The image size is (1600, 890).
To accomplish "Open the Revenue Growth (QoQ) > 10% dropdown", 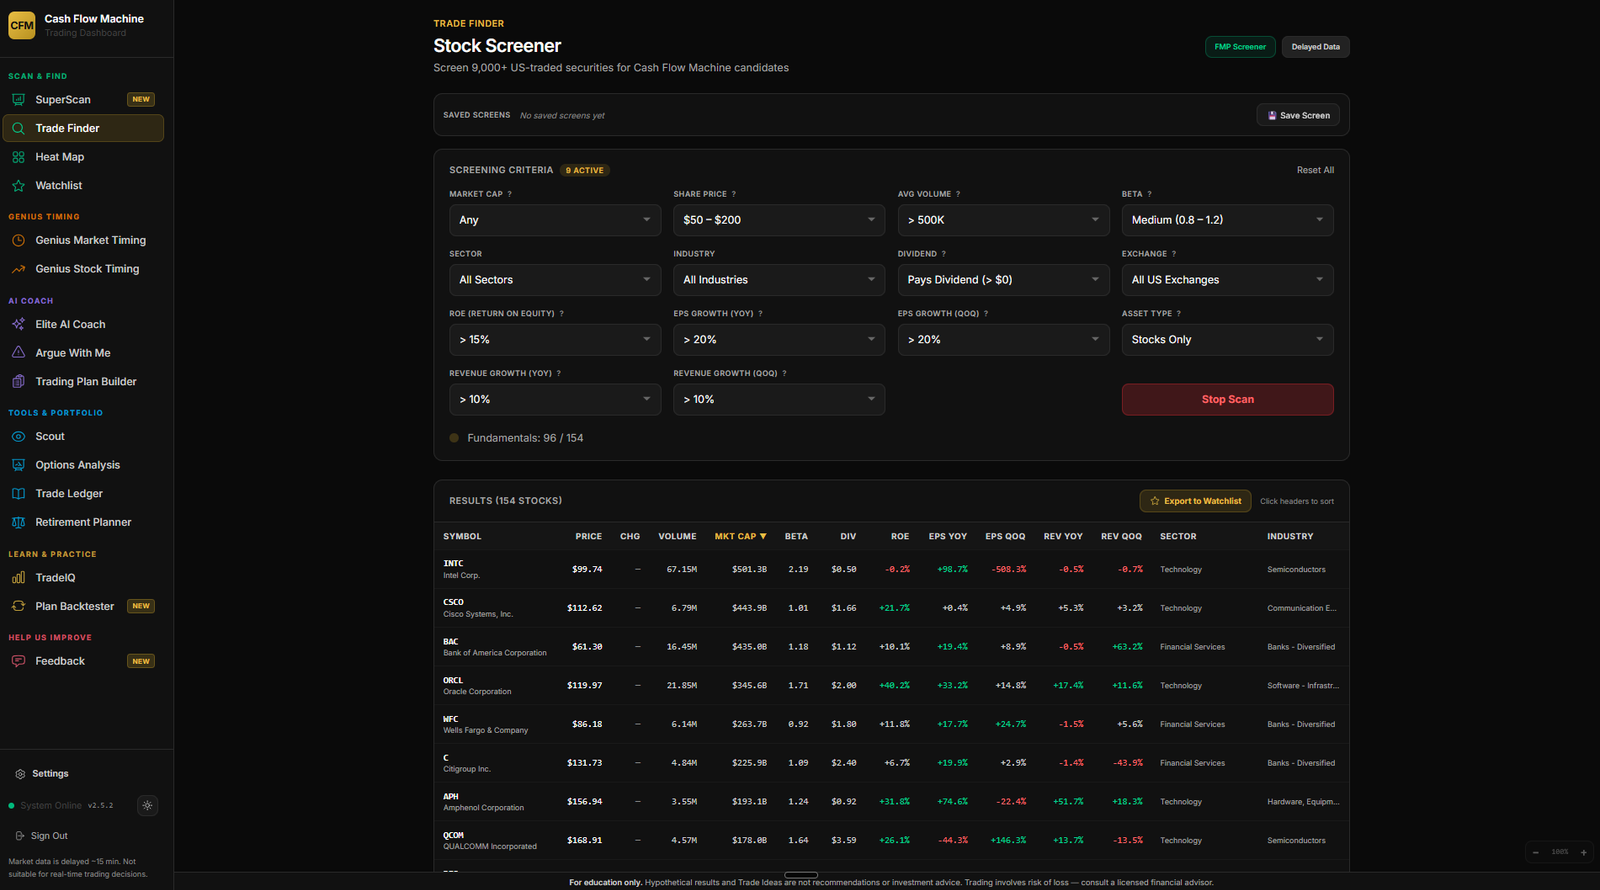I will pos(779,399).
